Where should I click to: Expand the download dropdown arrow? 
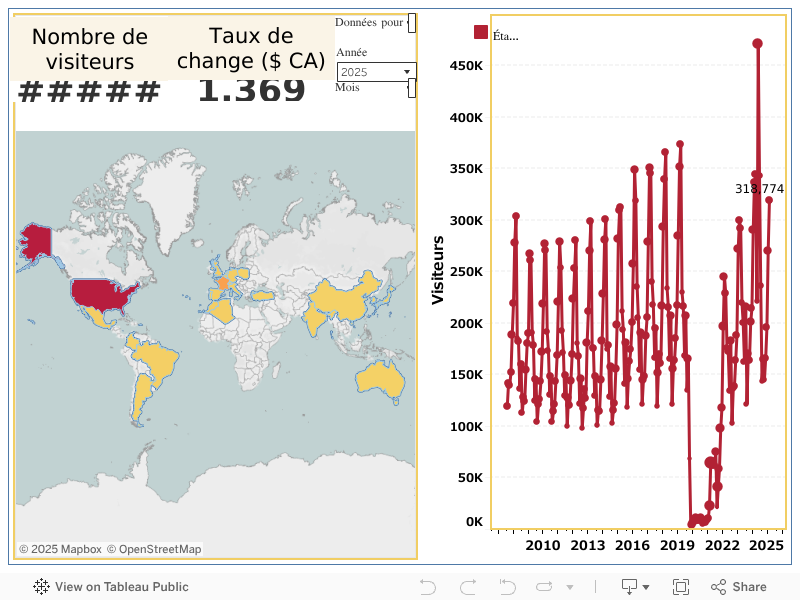click(646, 587)
